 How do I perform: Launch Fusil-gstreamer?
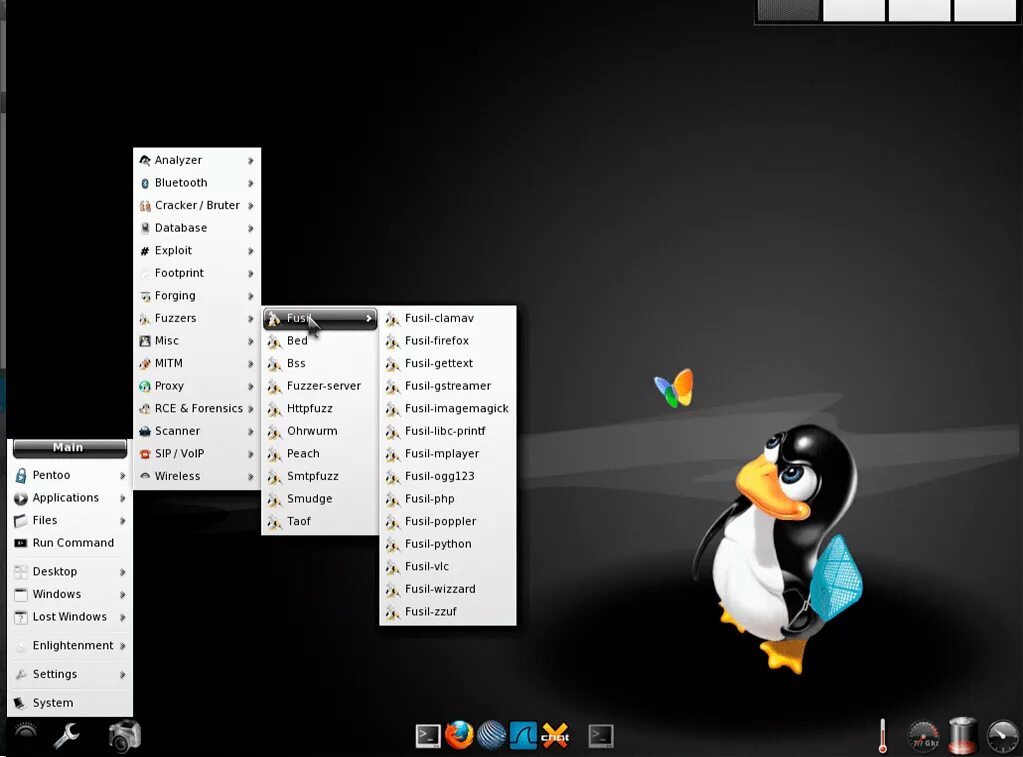click(x=448, y=386)
